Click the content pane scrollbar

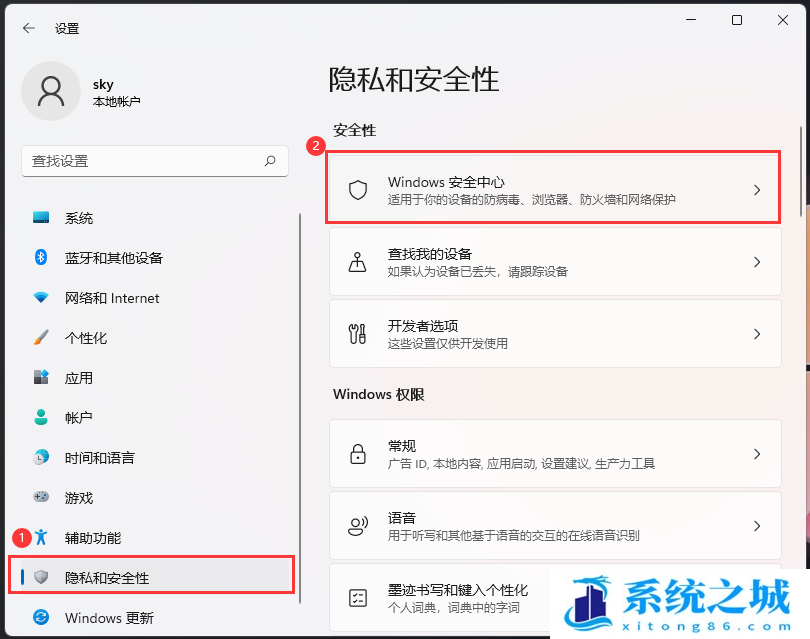(801, 172)
